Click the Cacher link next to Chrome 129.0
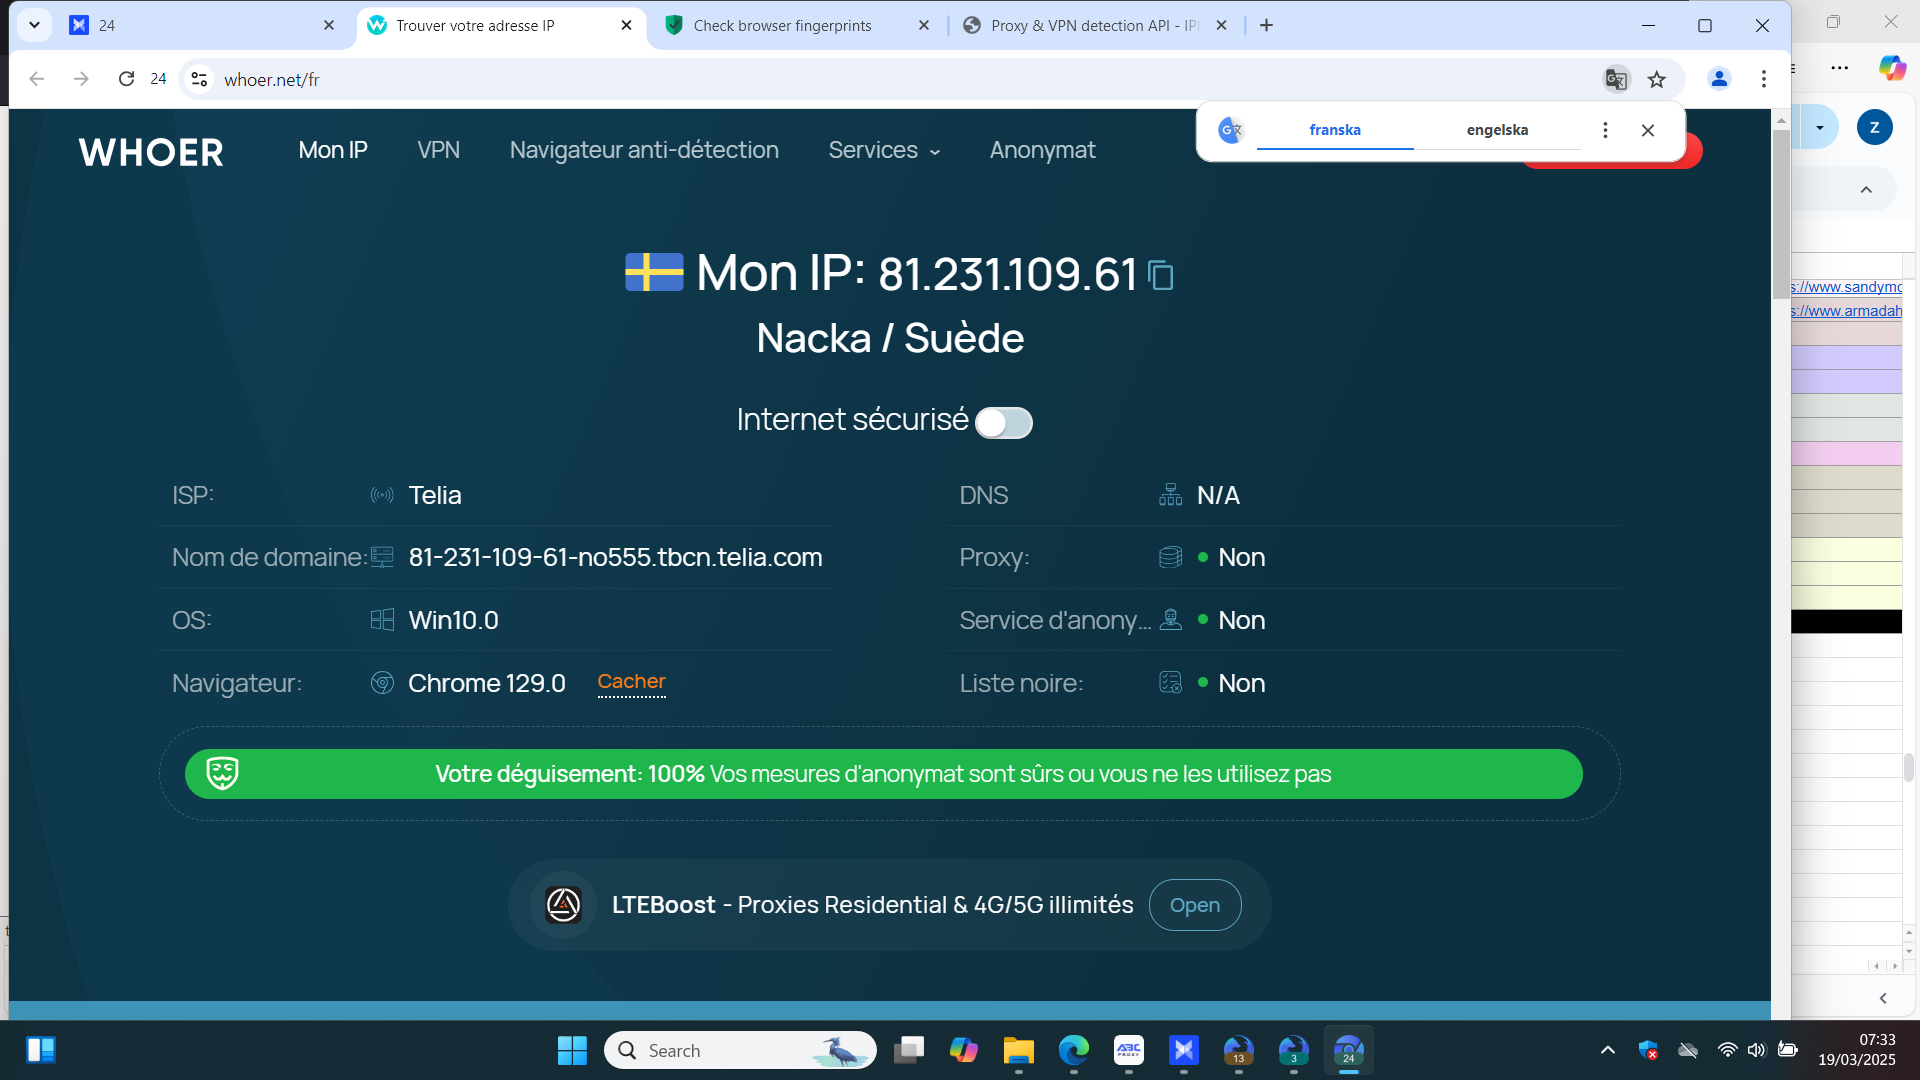The image size is (1920, 1080). pyautogui.click(x=631, y=682)
